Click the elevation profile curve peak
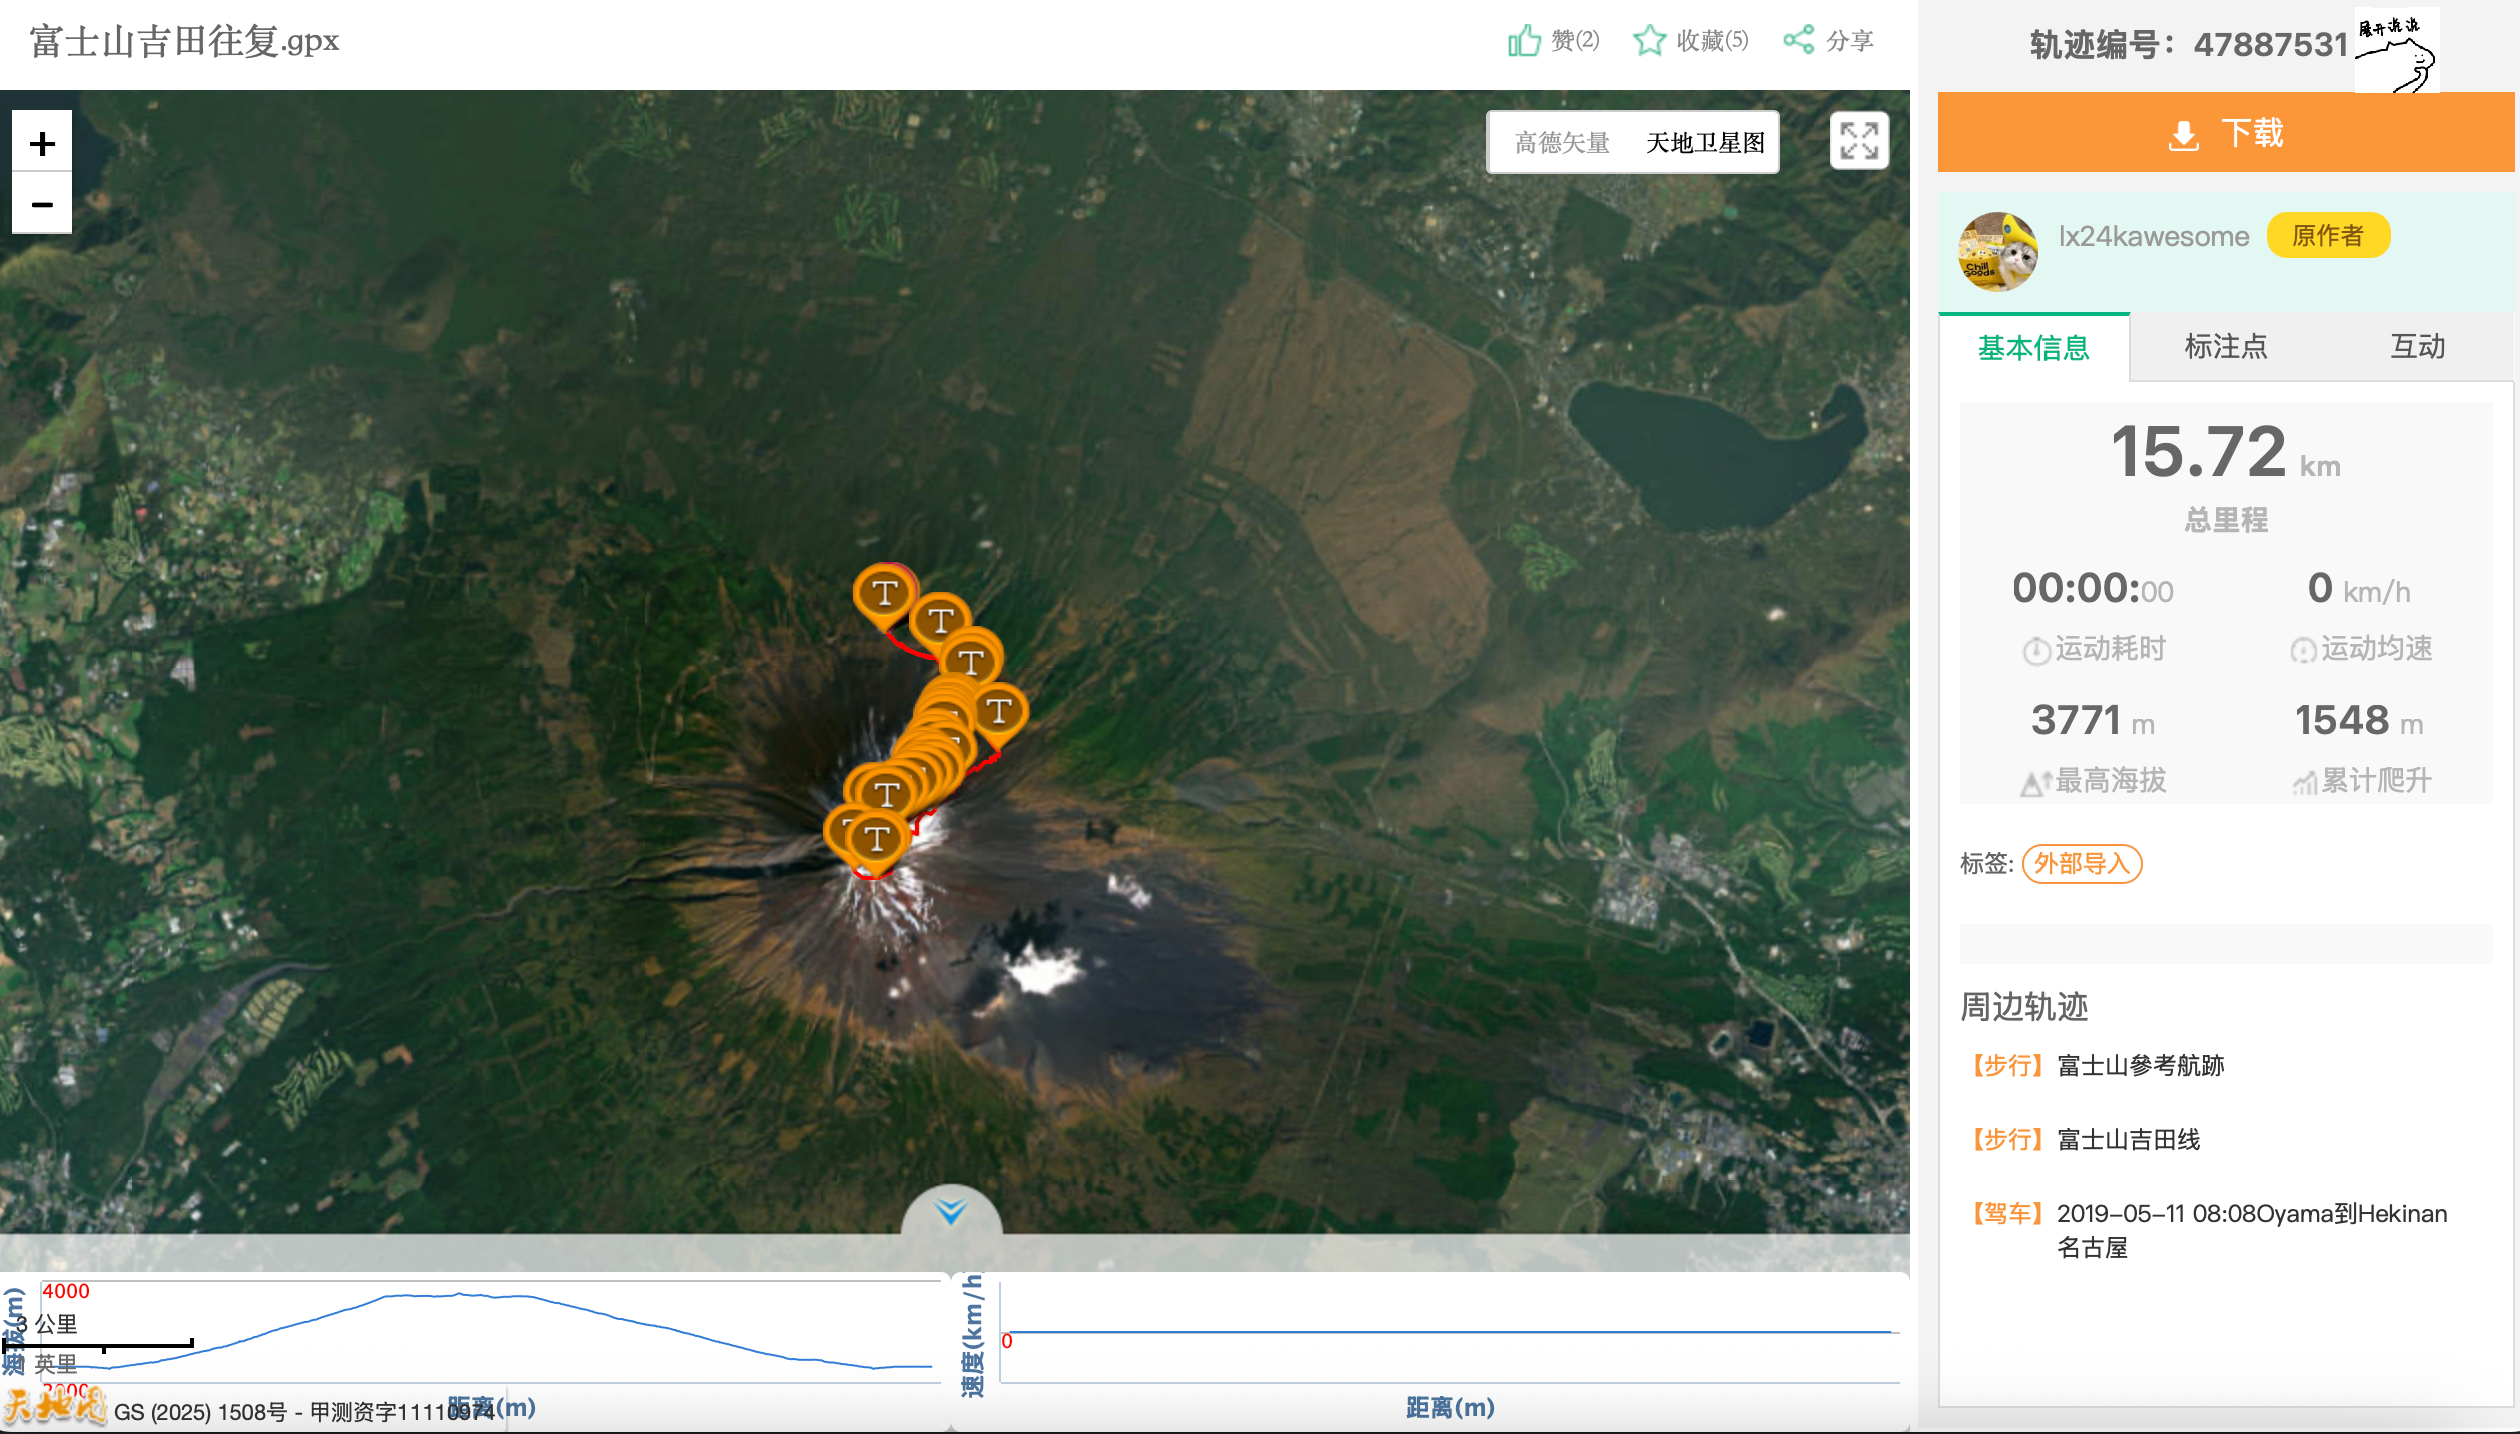The height and width of the screenshot is (1434, 2520). pyautogui.click(x=458, y=1294)
